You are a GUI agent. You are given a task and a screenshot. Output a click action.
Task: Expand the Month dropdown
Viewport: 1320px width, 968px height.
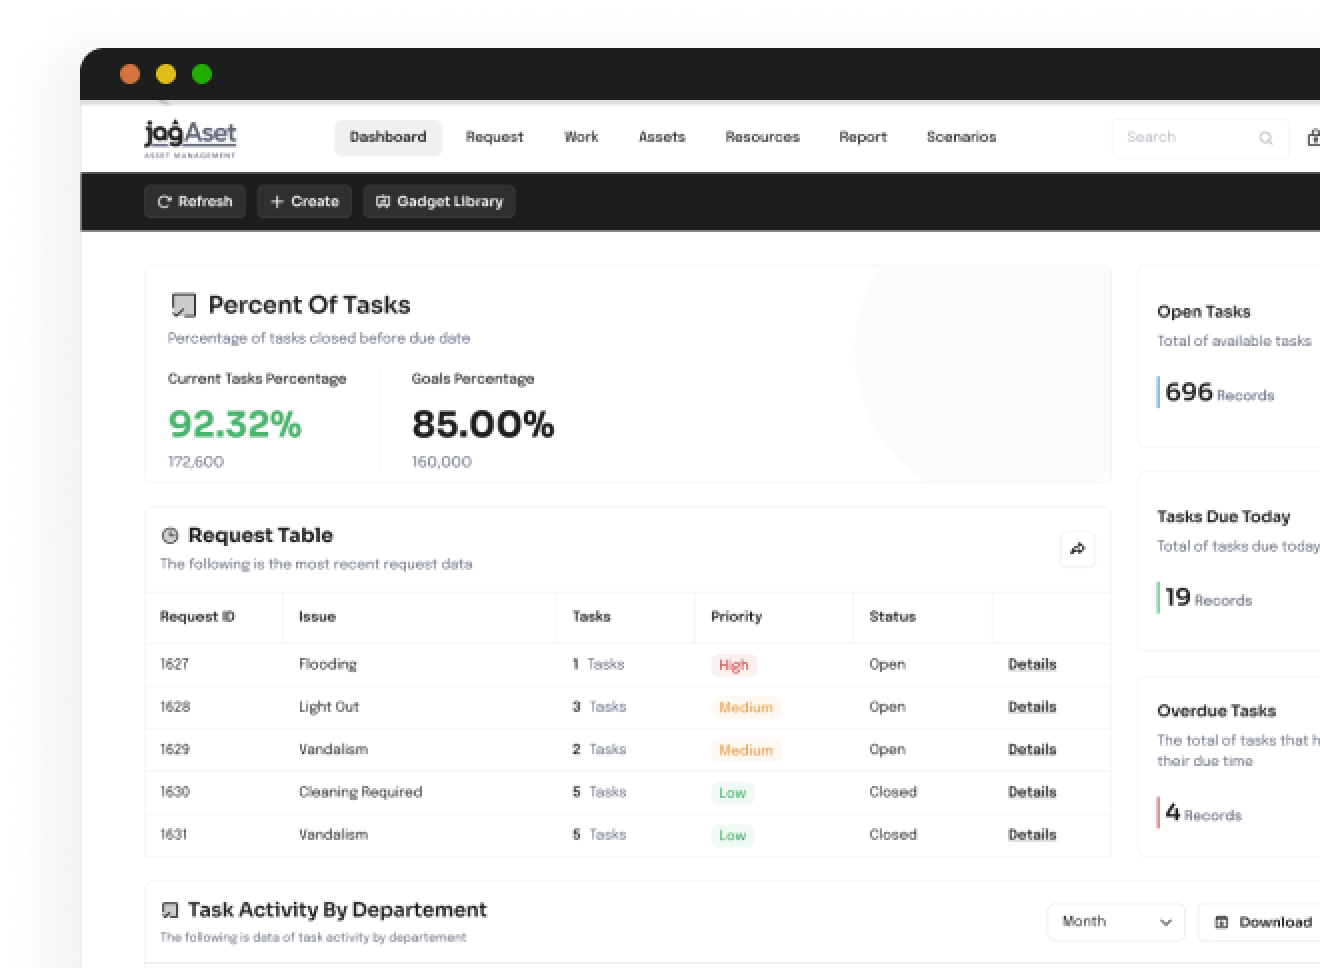point(1116,922)
